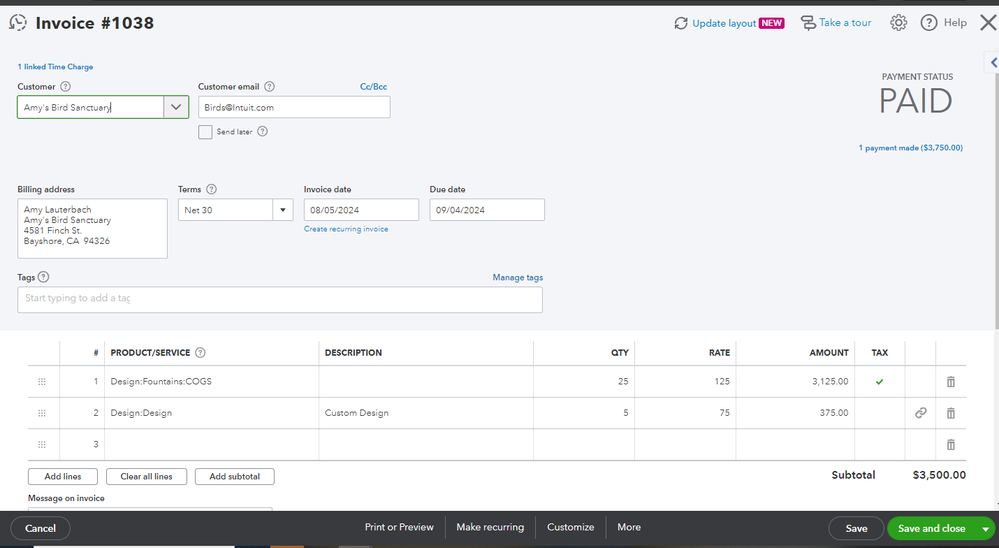This screenshot has height=548, width=999.
Task: Click the empty product cell on line 3
Action: 212,445
